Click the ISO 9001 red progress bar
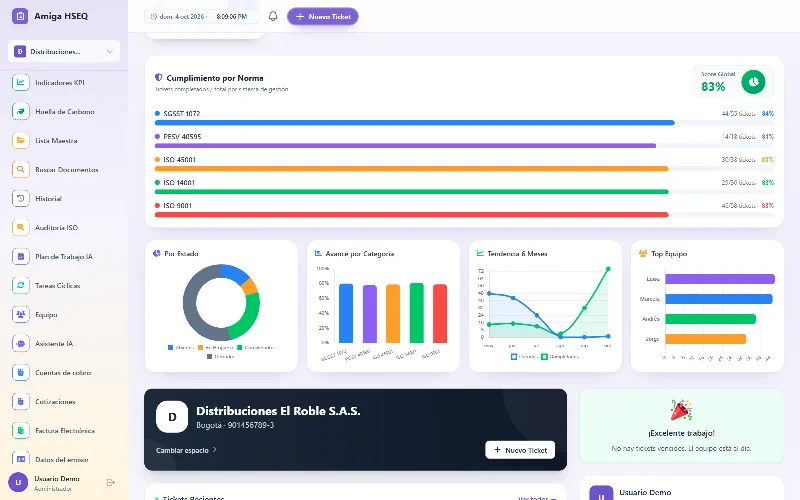800x500 pixels. tap(411, 215)
